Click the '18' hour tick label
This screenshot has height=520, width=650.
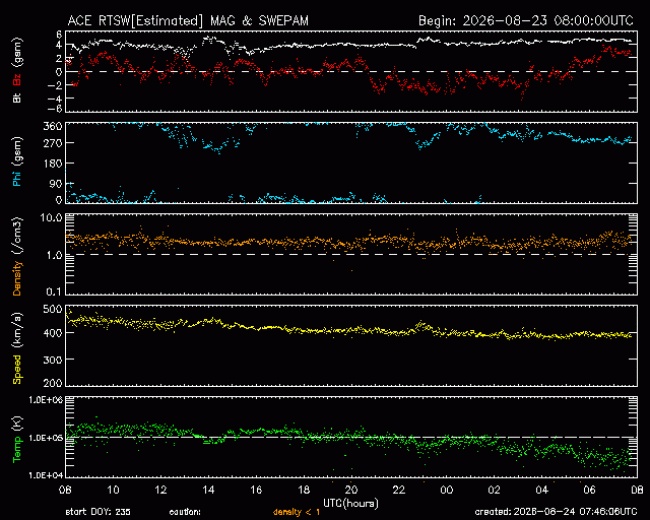(303, 490)
